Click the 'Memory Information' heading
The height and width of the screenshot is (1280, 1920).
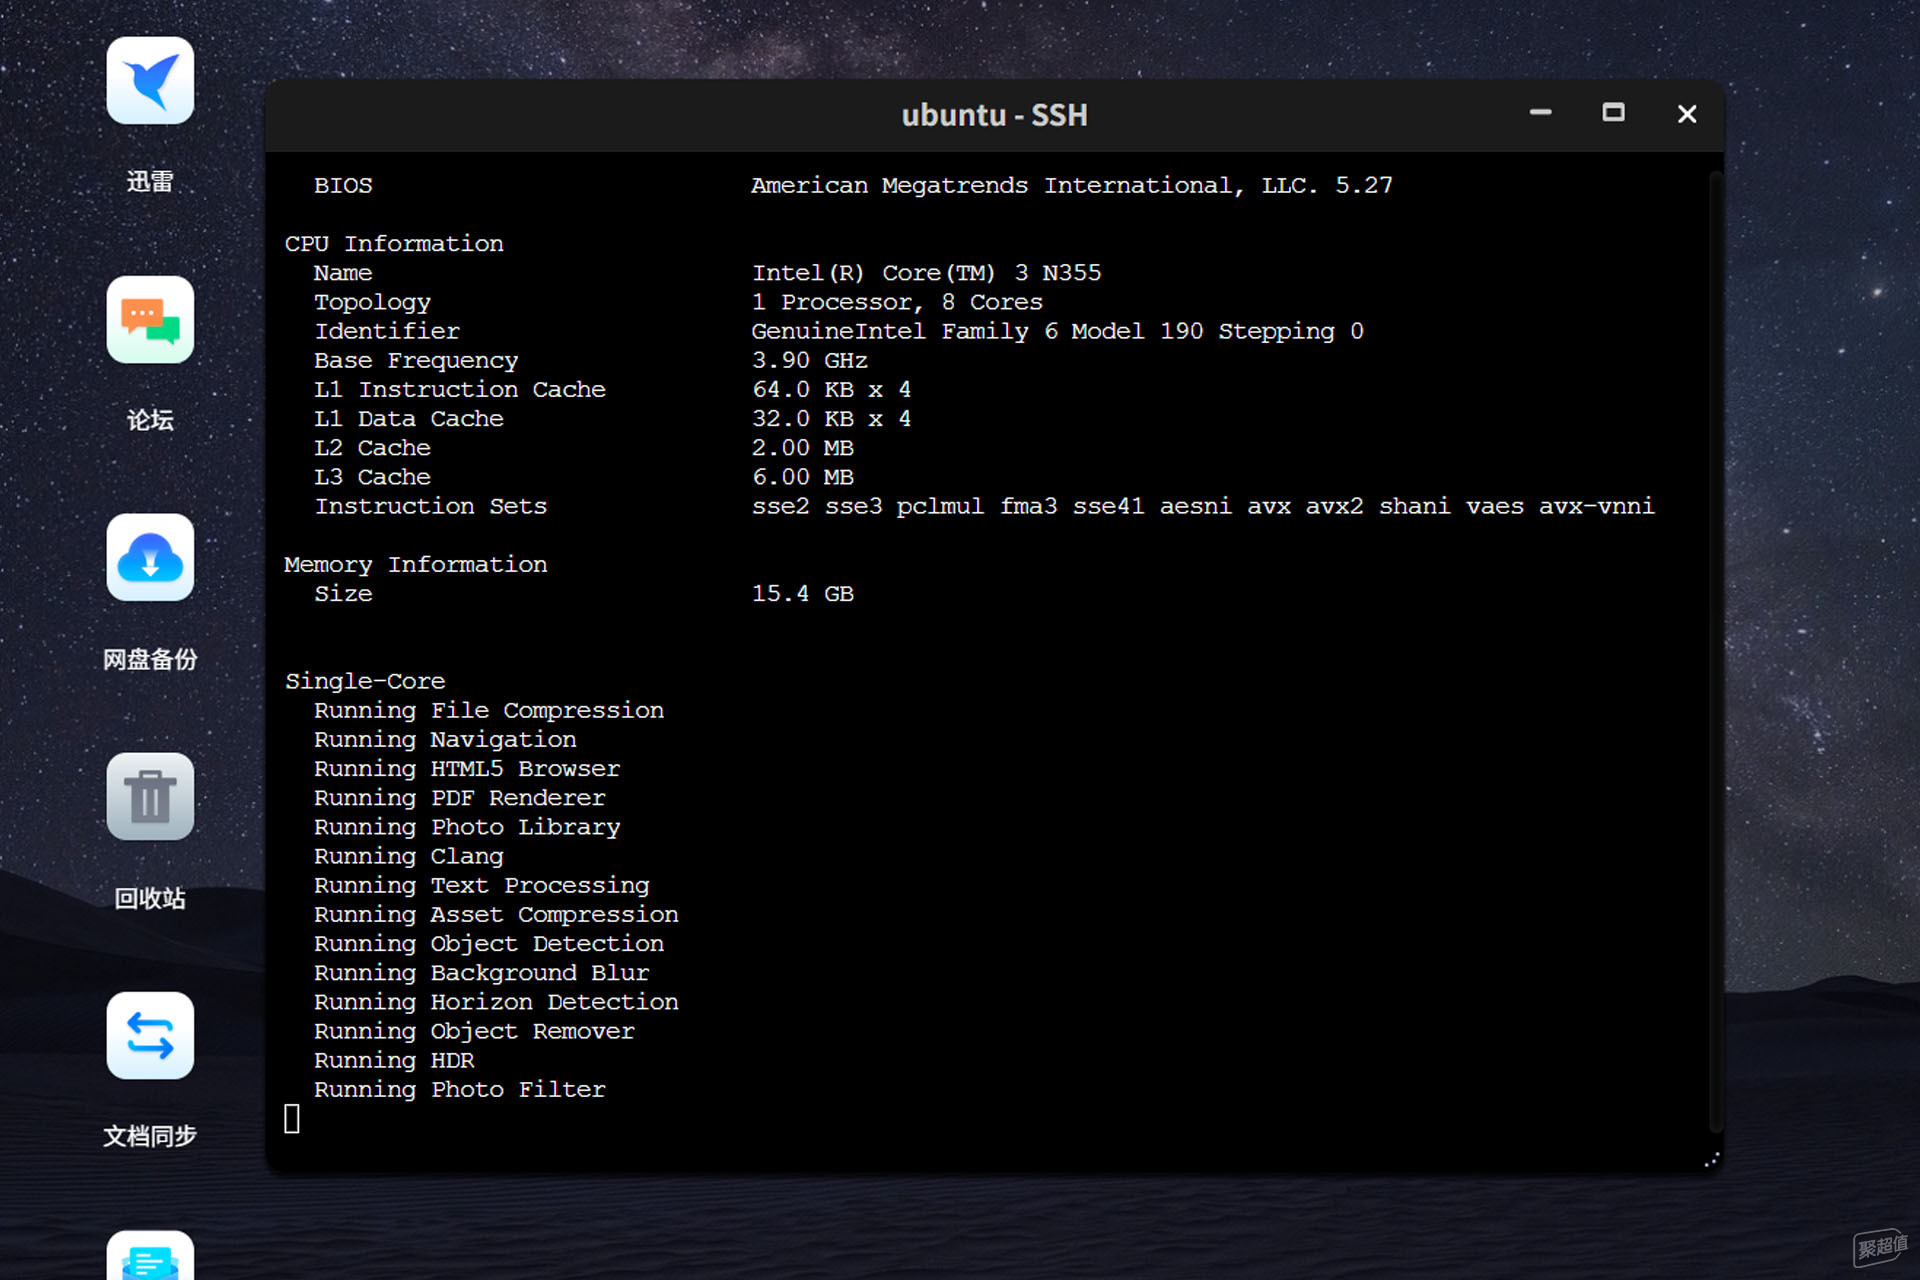point(416,565)
